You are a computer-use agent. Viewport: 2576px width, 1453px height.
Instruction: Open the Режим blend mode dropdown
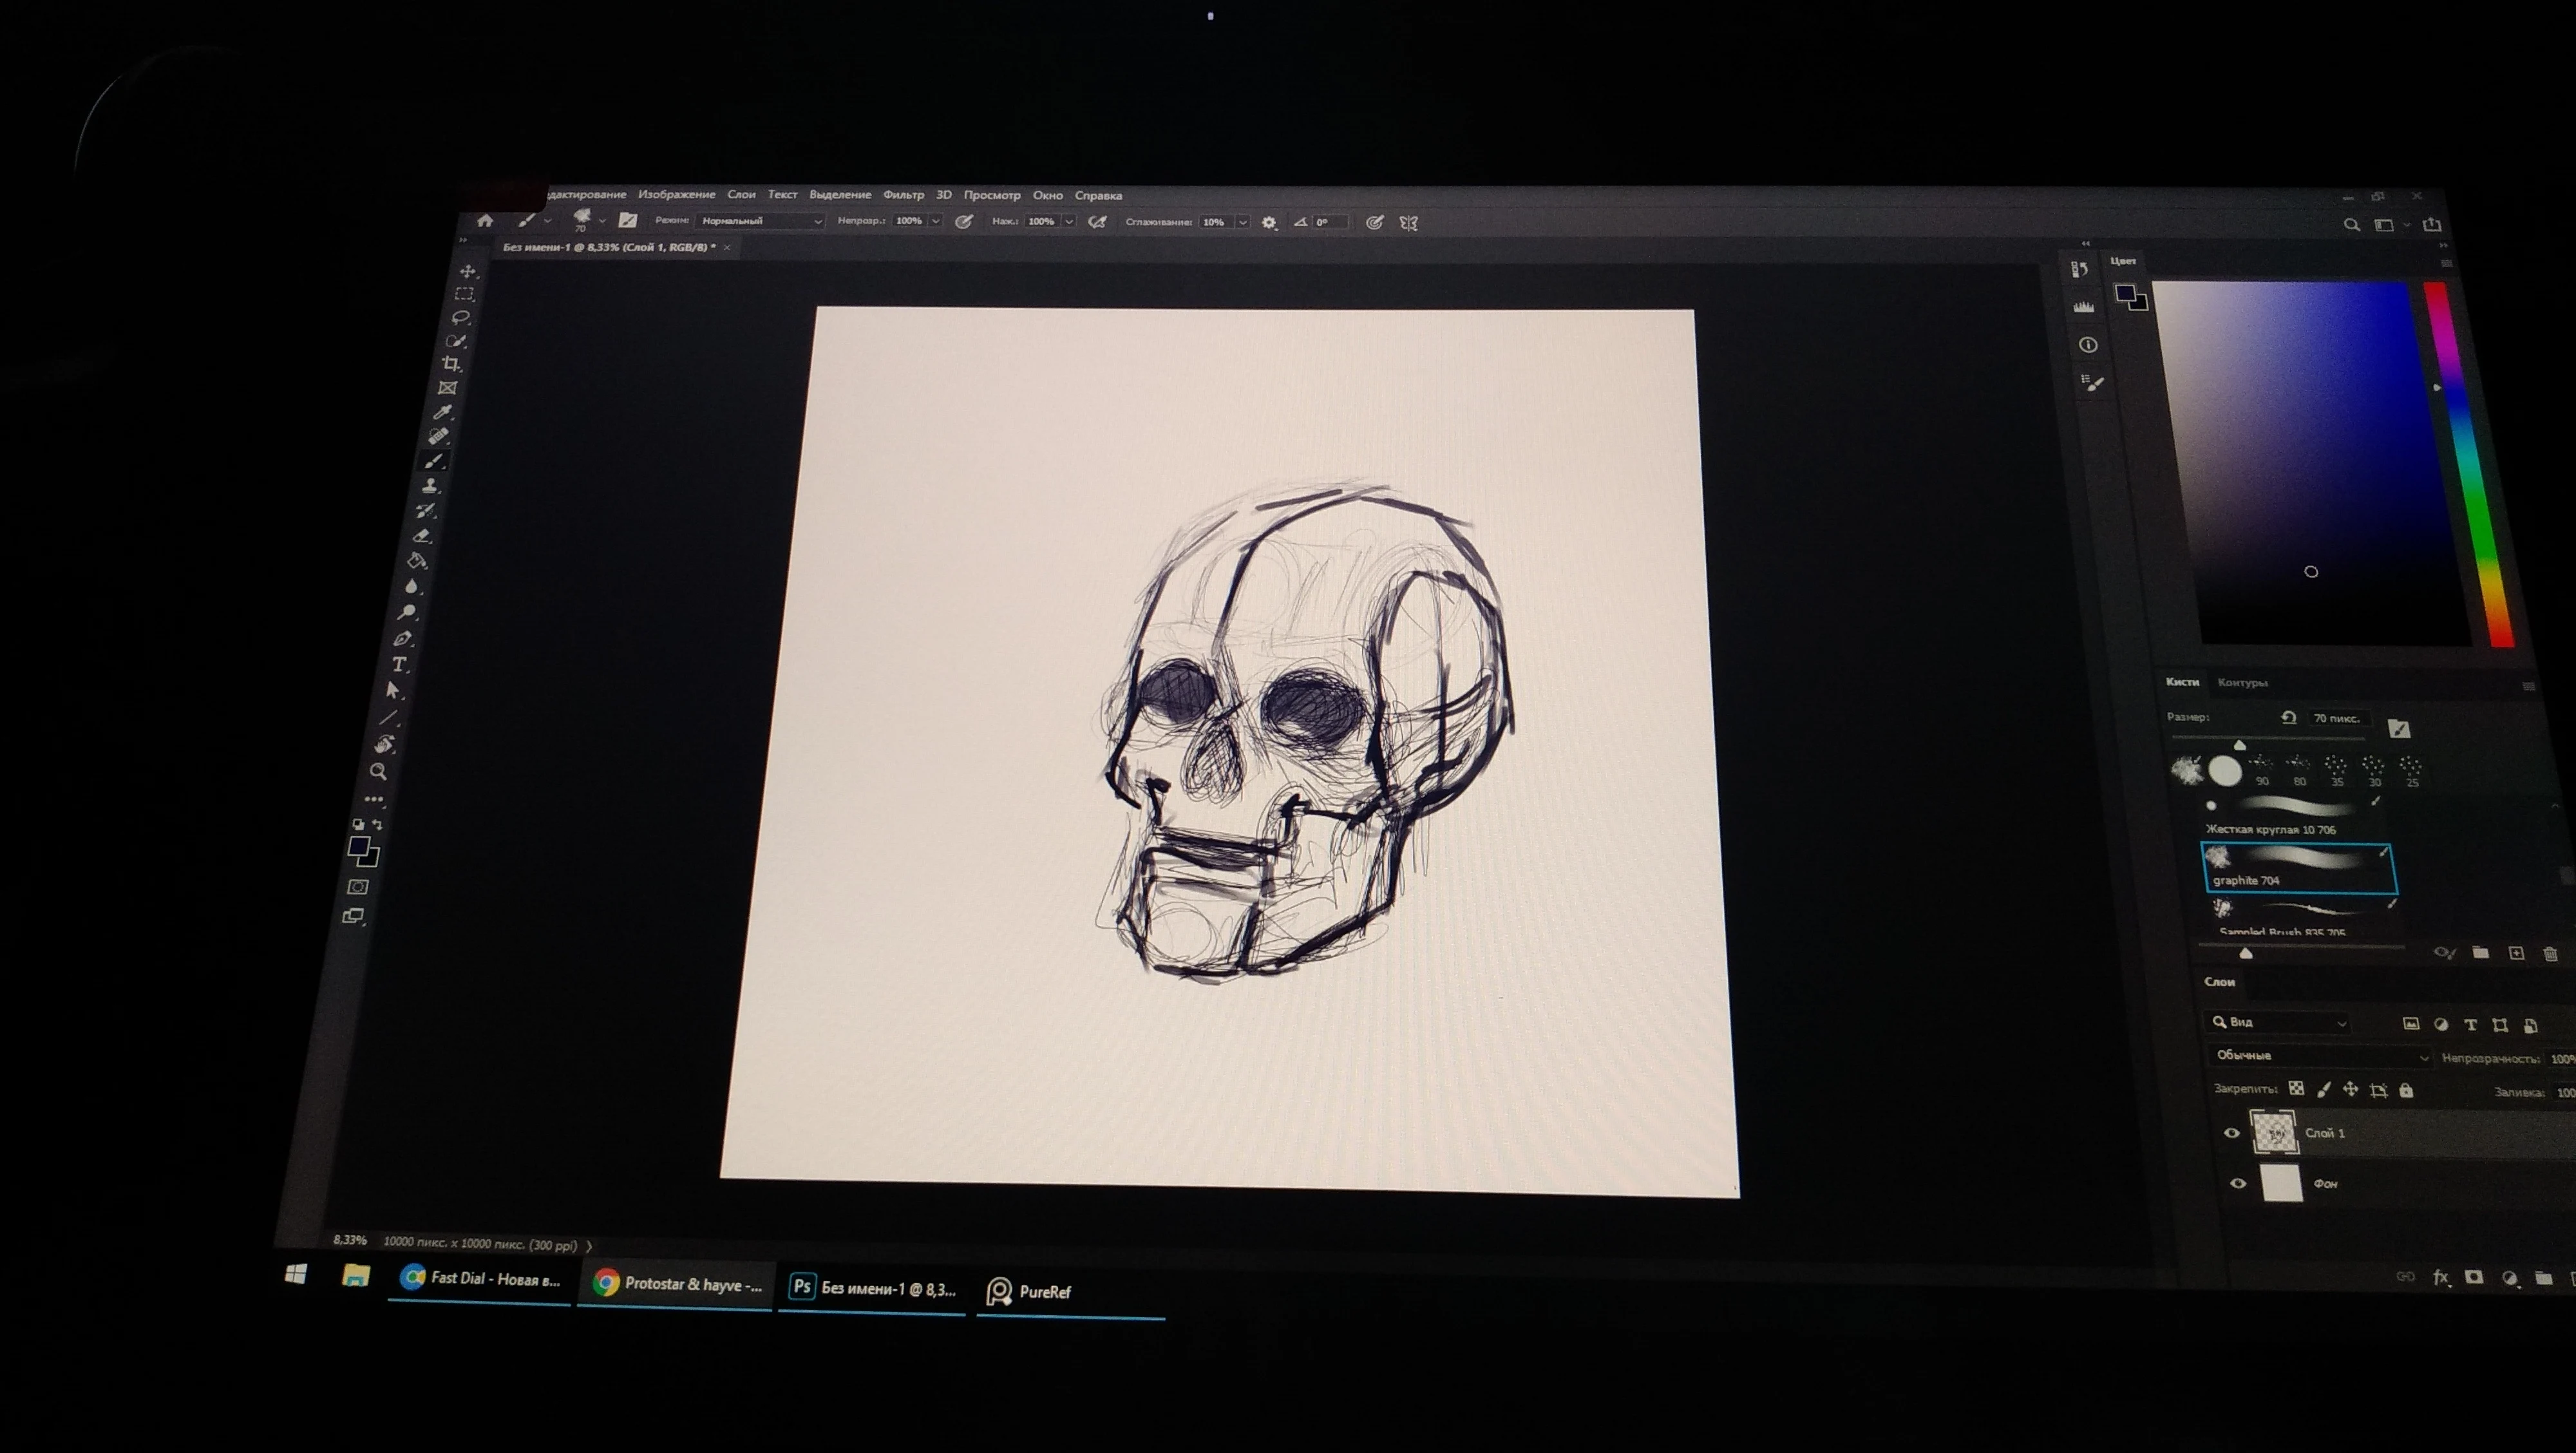[x=760, y=221]
